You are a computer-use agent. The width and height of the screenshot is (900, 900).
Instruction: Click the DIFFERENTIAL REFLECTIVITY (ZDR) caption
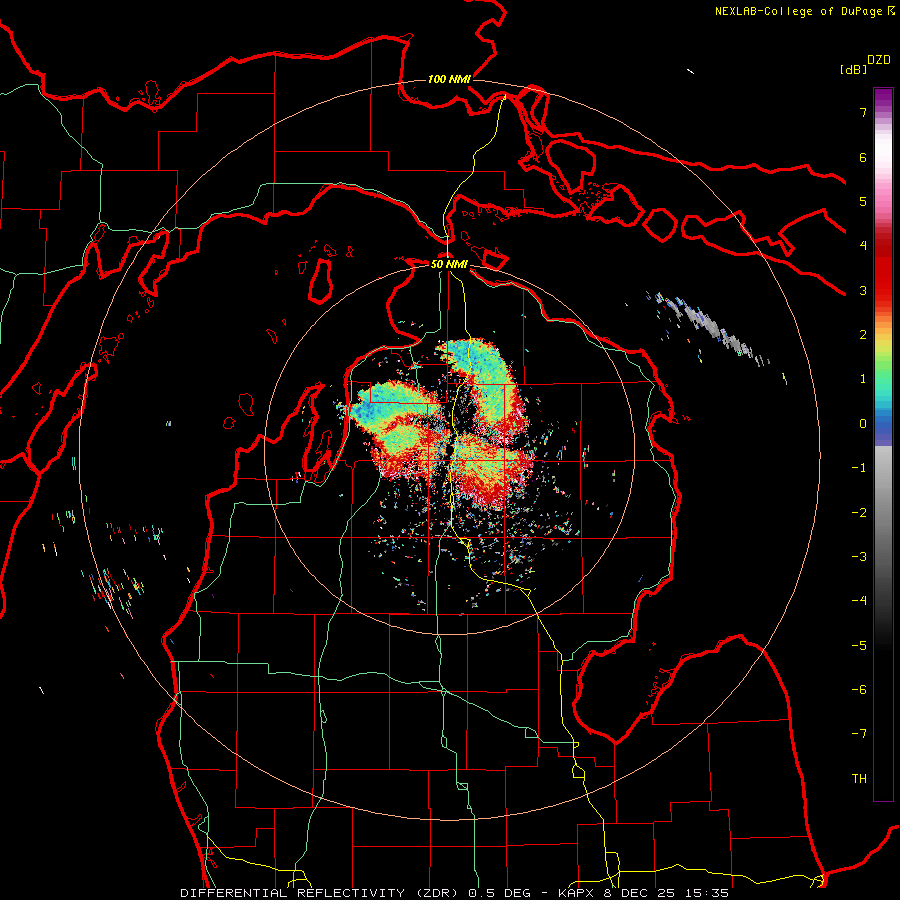(x=321, y=893)
